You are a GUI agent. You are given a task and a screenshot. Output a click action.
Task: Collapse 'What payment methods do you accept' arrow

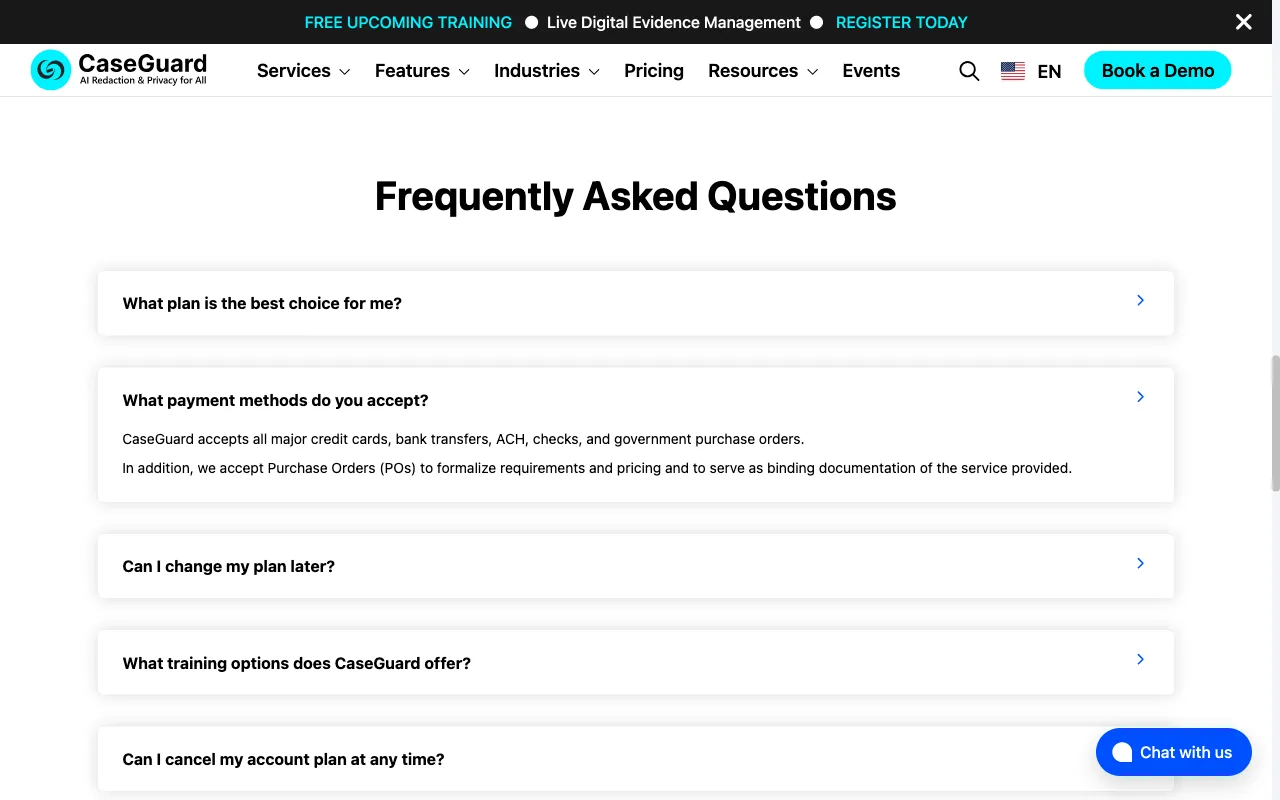(x=1140, y=397)
